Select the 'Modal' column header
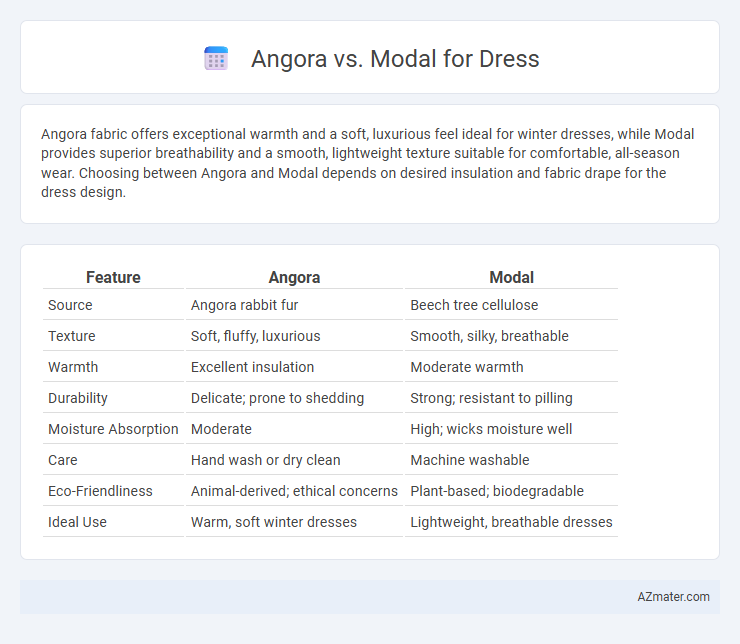The width and height of the screenshot is (740, 644). (x=512, y=277)
